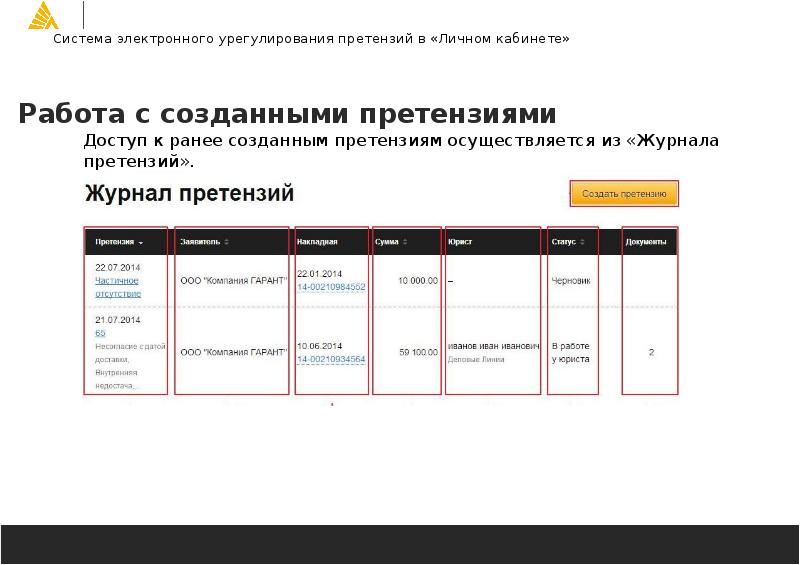Click documents count 2 in second row
Viewport: 800px width, 565px height.
click(x=651, y=352)
